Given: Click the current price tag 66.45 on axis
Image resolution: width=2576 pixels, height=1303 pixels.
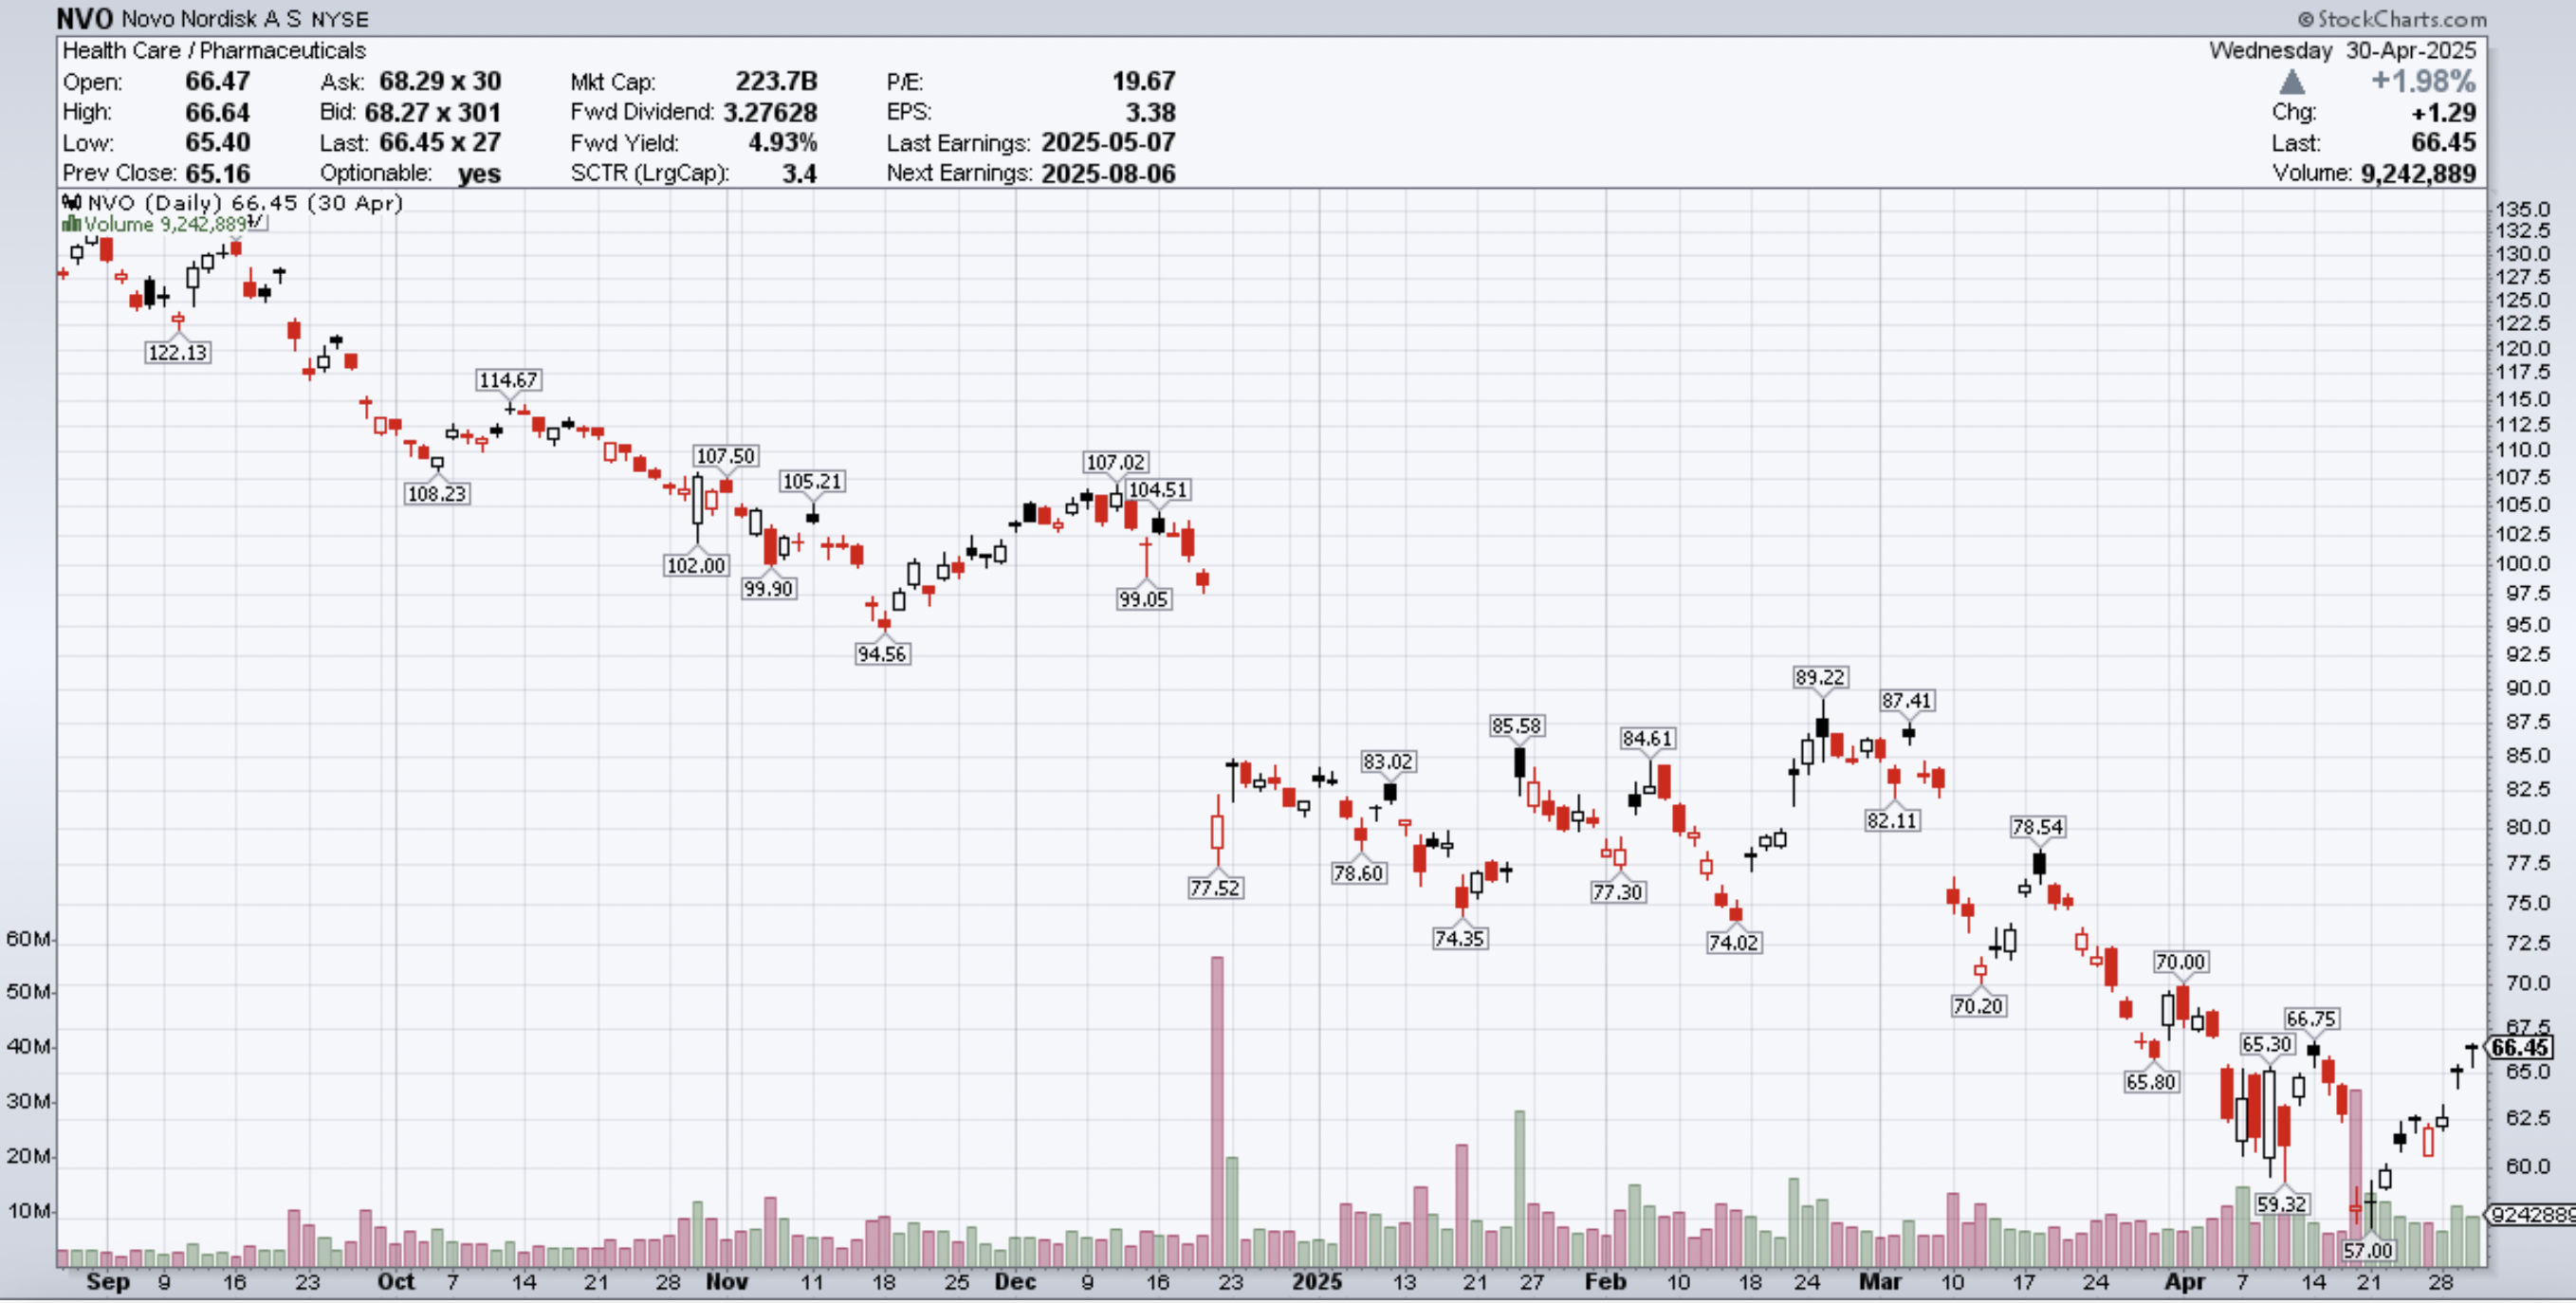Looking at the screenshot, I should pyautogui.click(x=2519, y=1047).
